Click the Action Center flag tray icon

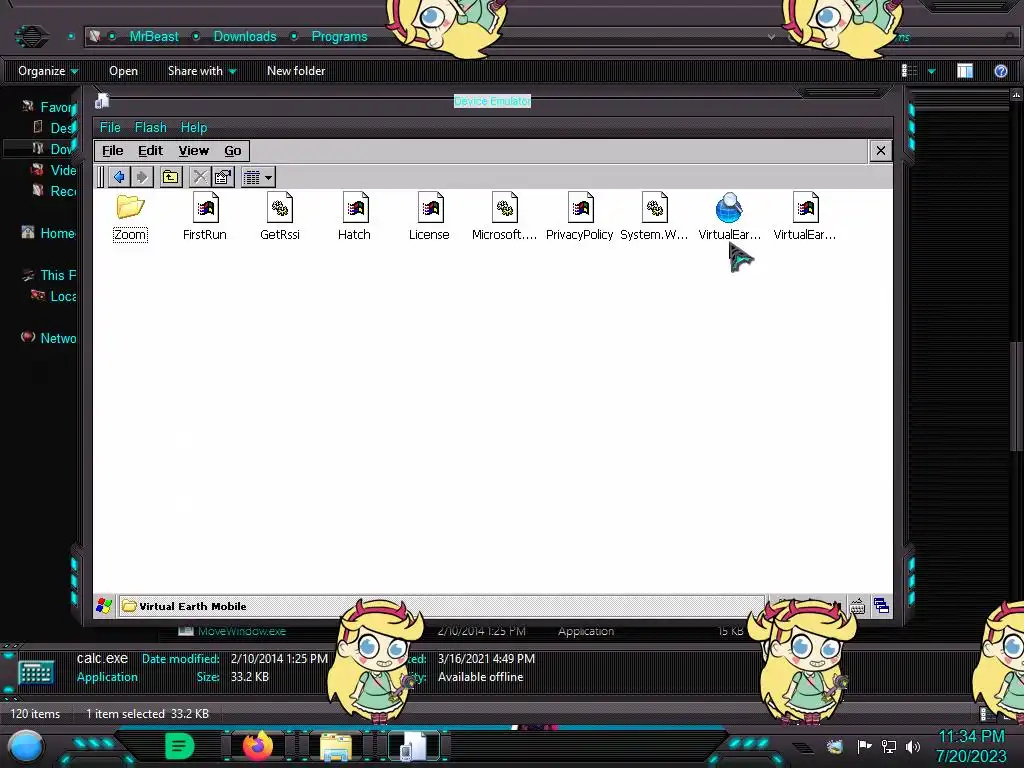pos(864,746)
